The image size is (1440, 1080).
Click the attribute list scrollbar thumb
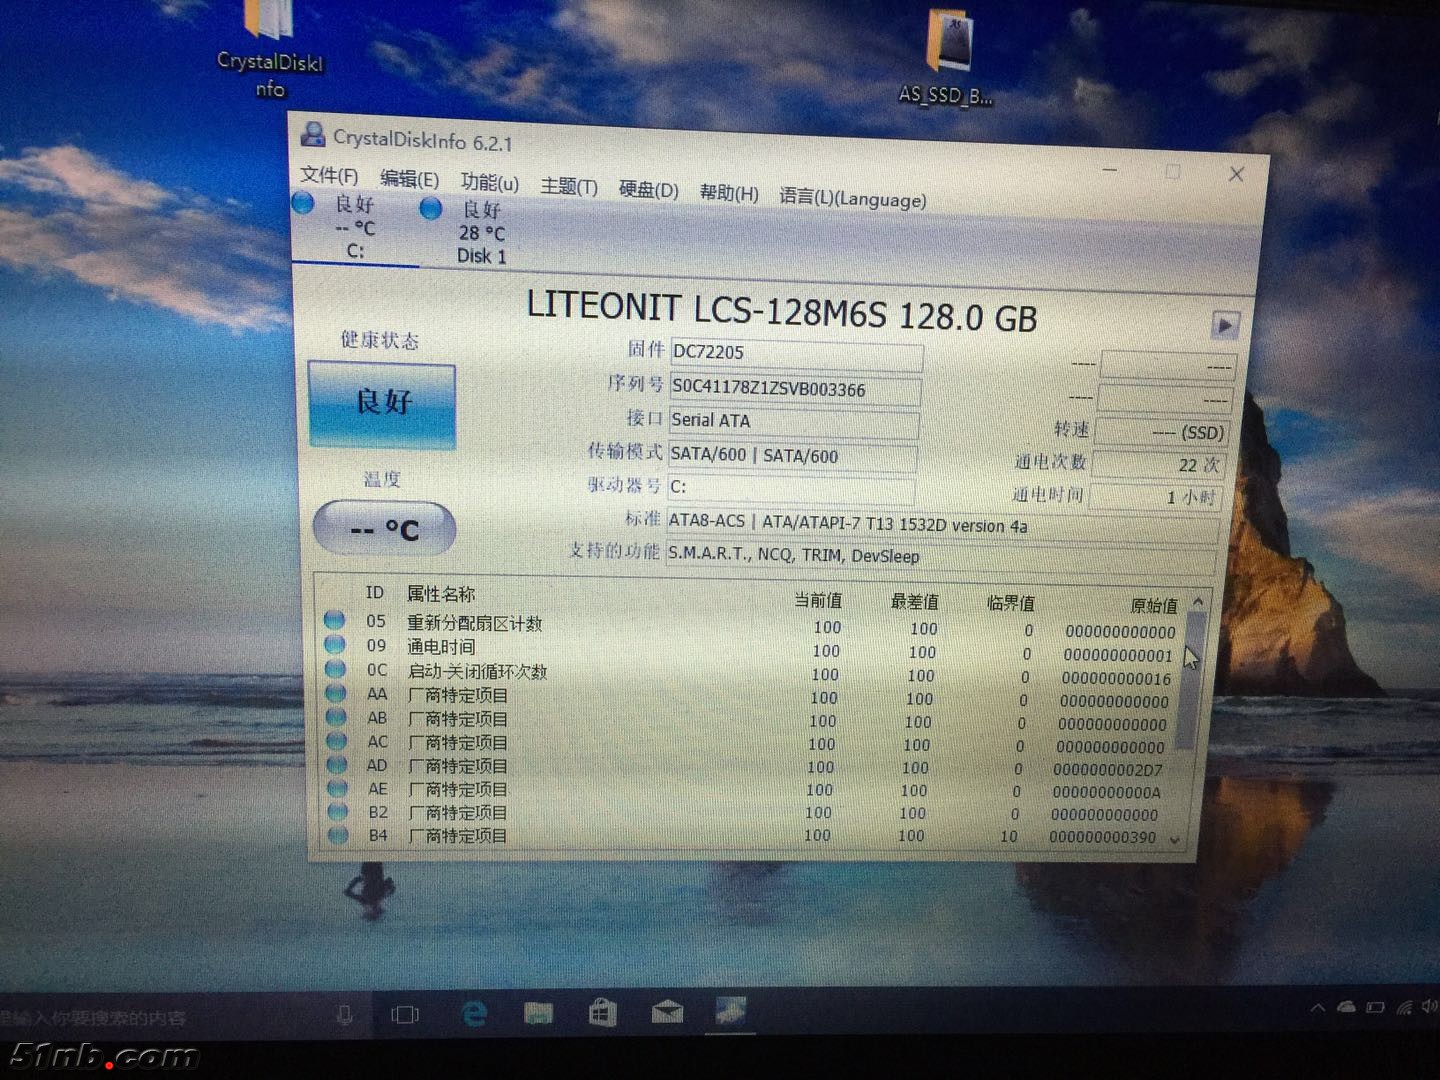1190,682
